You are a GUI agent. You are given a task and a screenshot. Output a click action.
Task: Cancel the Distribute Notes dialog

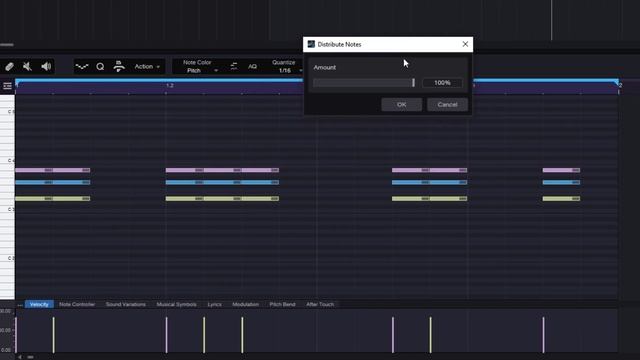tap(447, 104)
